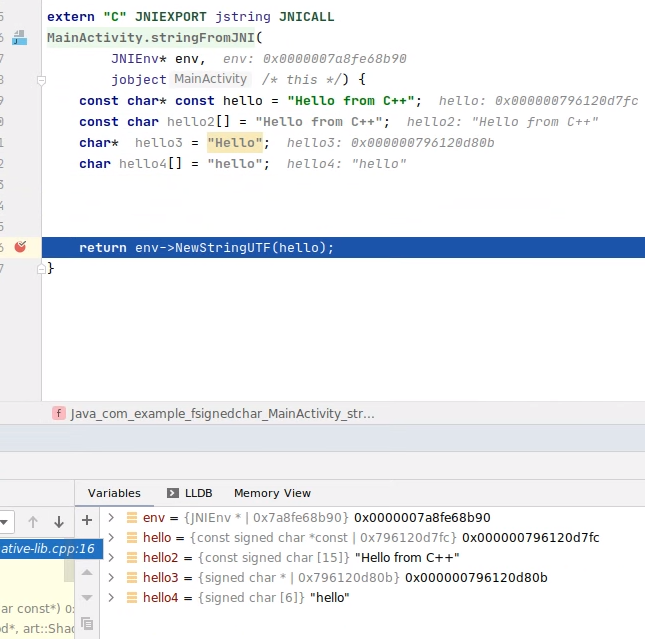Open the Memory View tab

tap(272, 493)
